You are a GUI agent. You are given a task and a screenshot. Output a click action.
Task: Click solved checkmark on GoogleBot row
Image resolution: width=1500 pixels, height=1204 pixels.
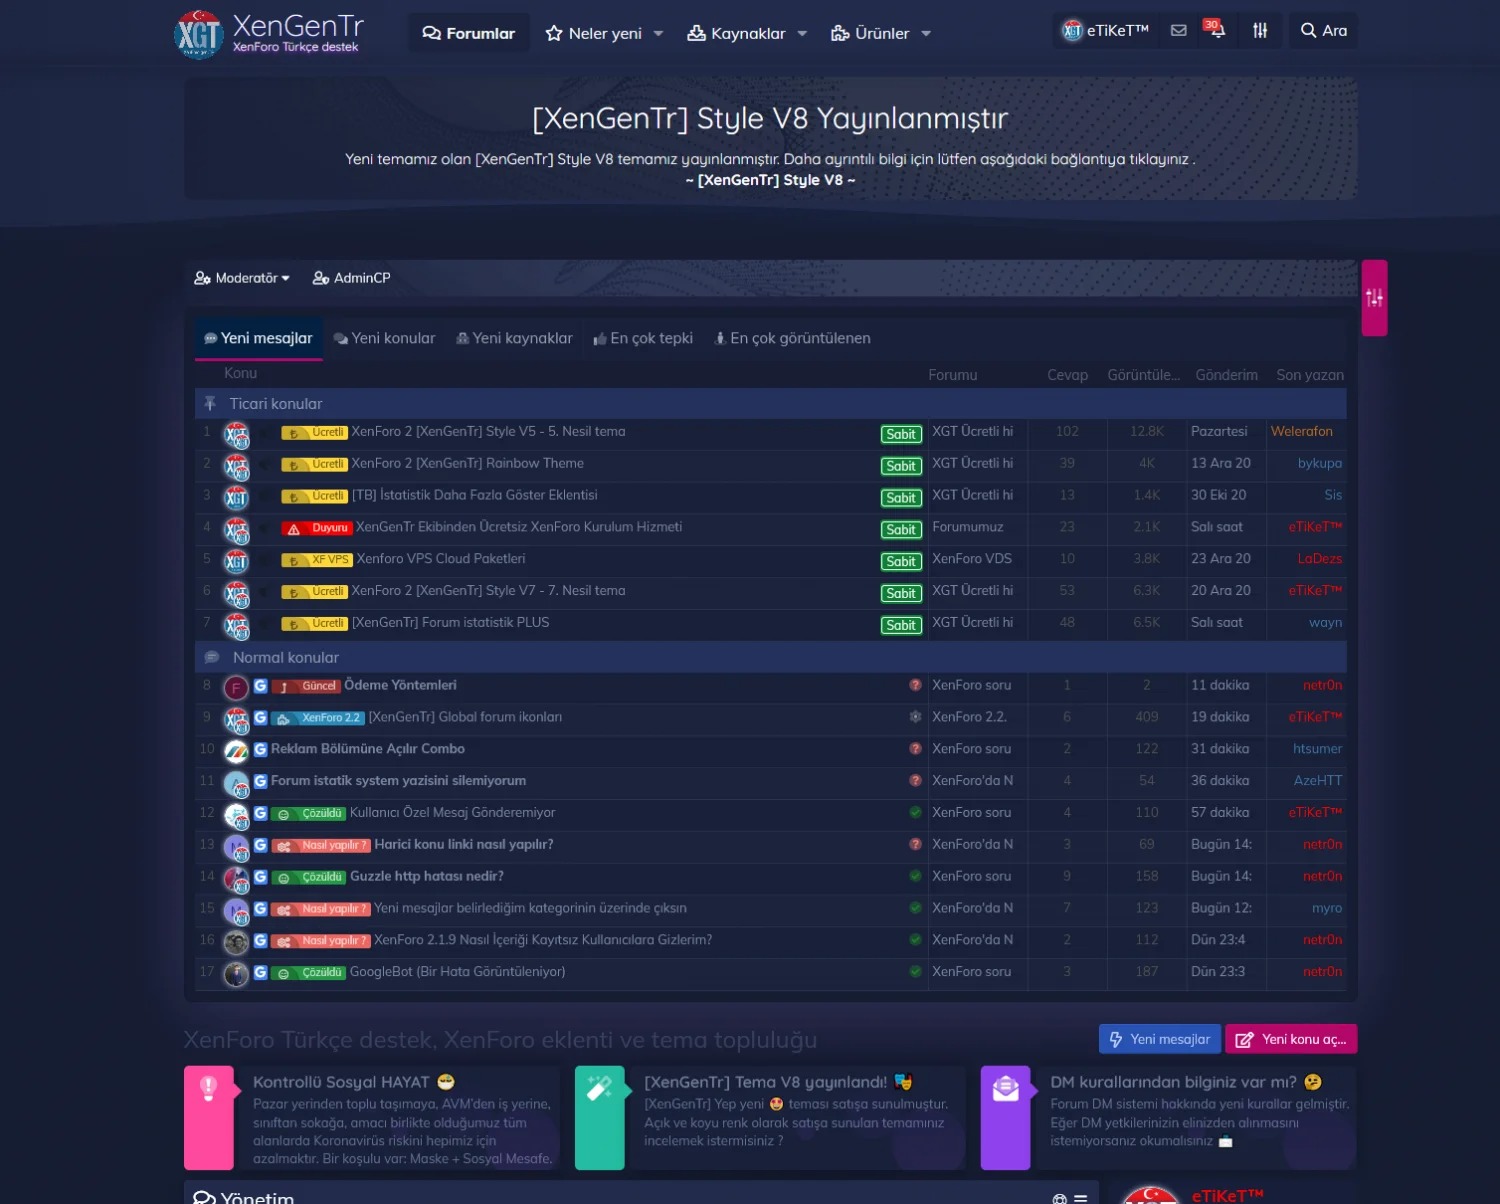[x=915, y=972]
